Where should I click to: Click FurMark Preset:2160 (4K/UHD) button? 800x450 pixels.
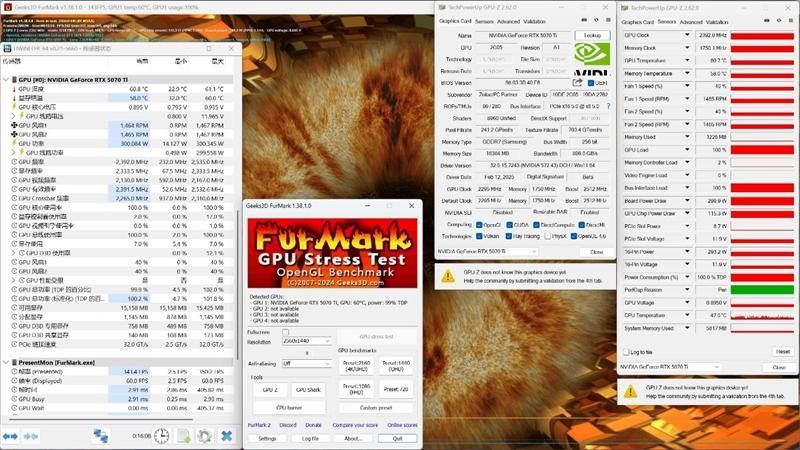pyautogui.click(x=356, y=366)
